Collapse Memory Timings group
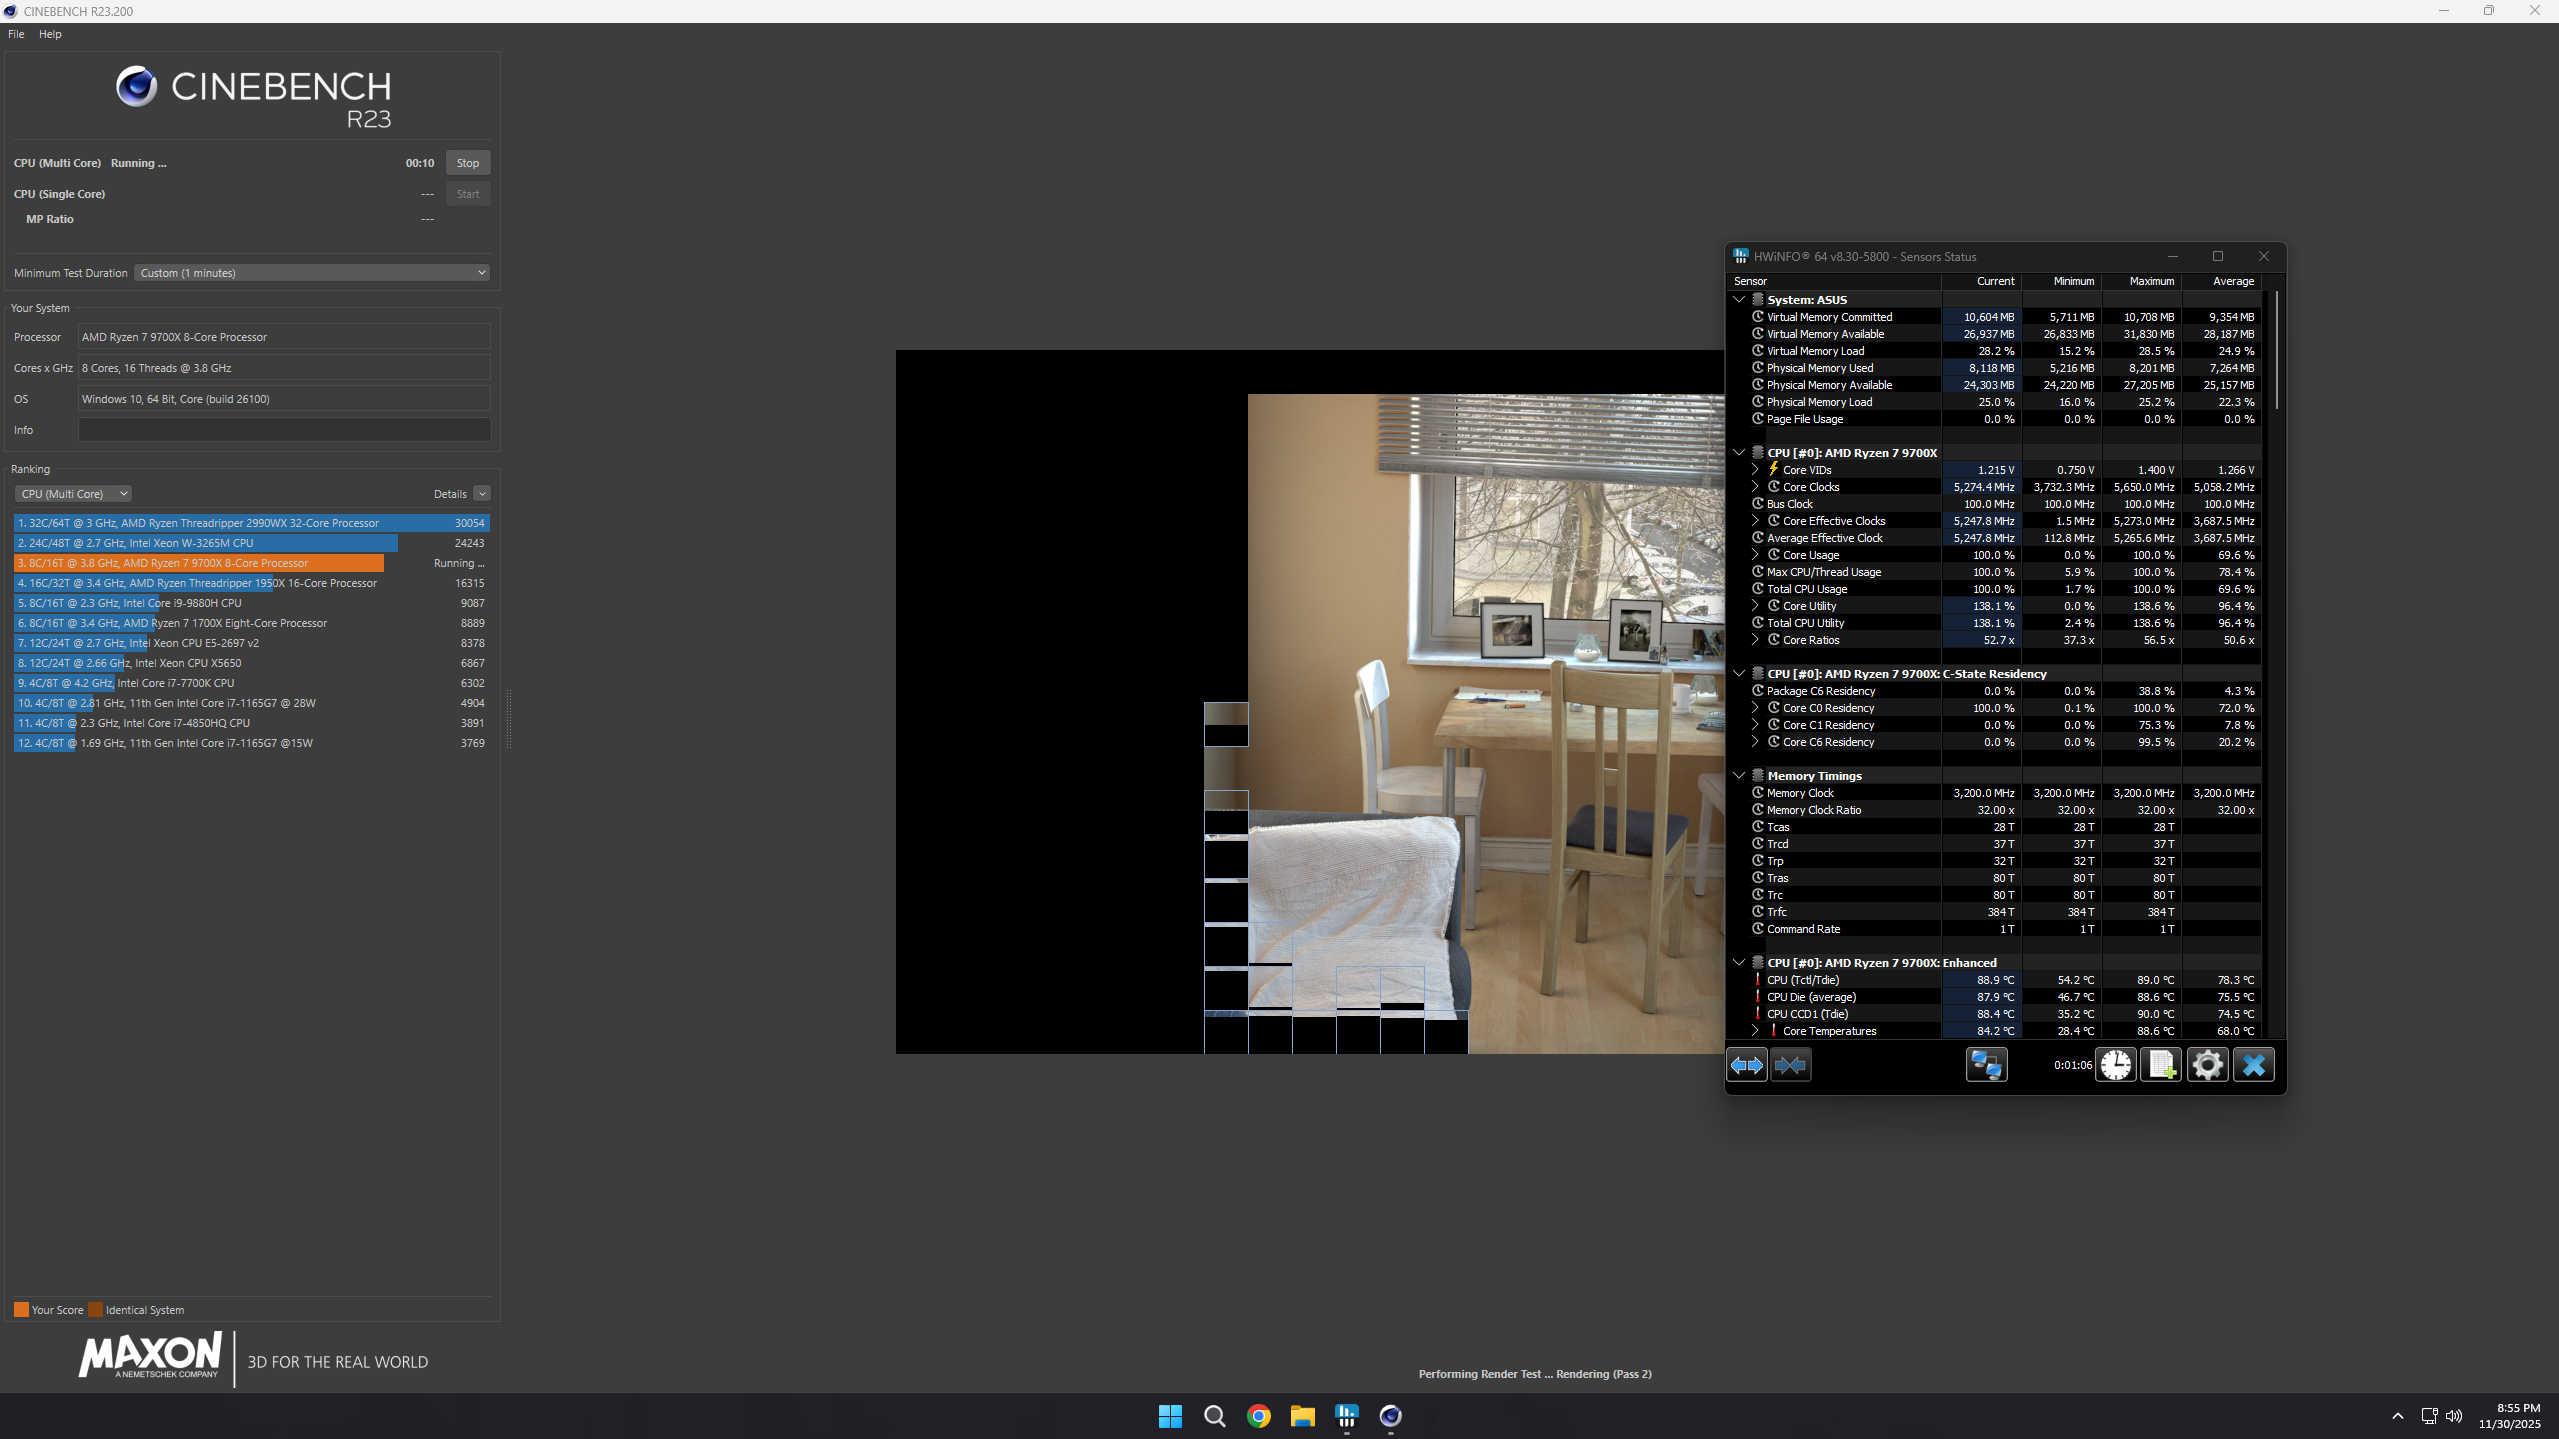Image resolution: width=2559 pixels, height=1439 pixels. pos(1739,775)
